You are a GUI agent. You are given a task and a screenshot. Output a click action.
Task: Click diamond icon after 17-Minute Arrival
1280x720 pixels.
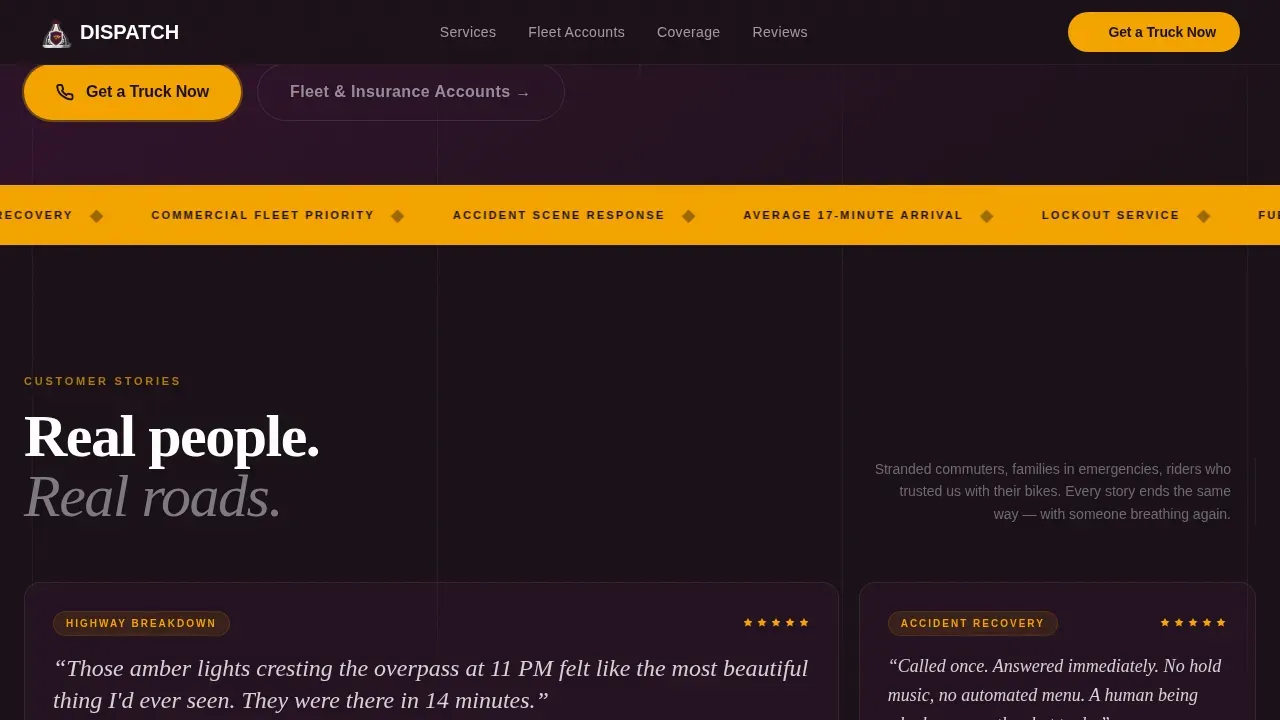coord(986,216)
